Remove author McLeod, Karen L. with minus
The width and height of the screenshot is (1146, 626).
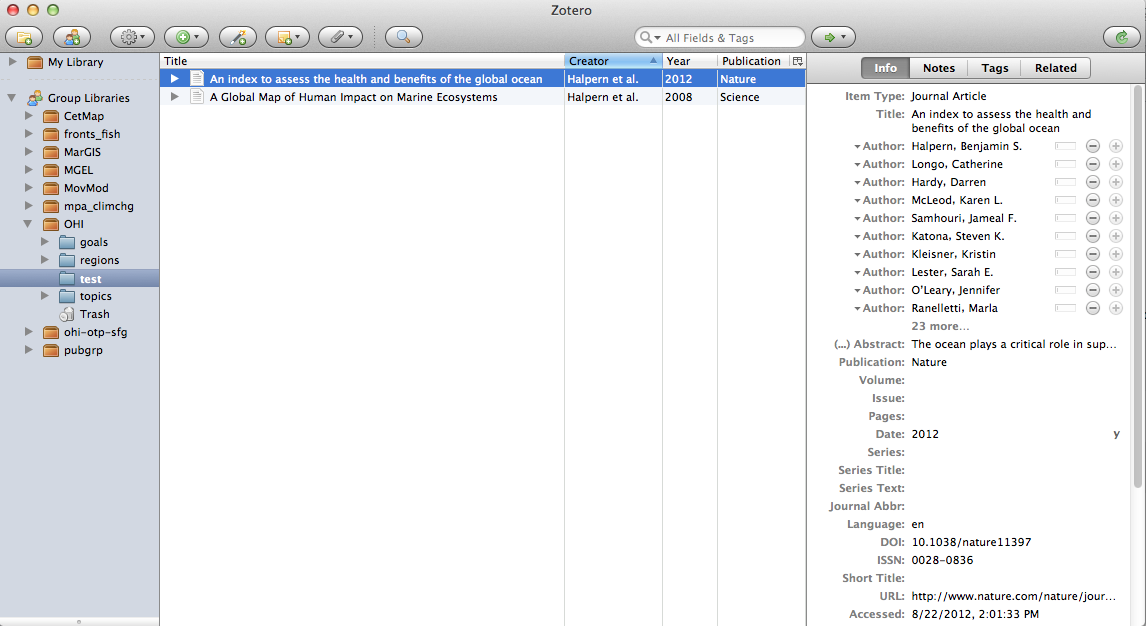[x=1093, y=200]
